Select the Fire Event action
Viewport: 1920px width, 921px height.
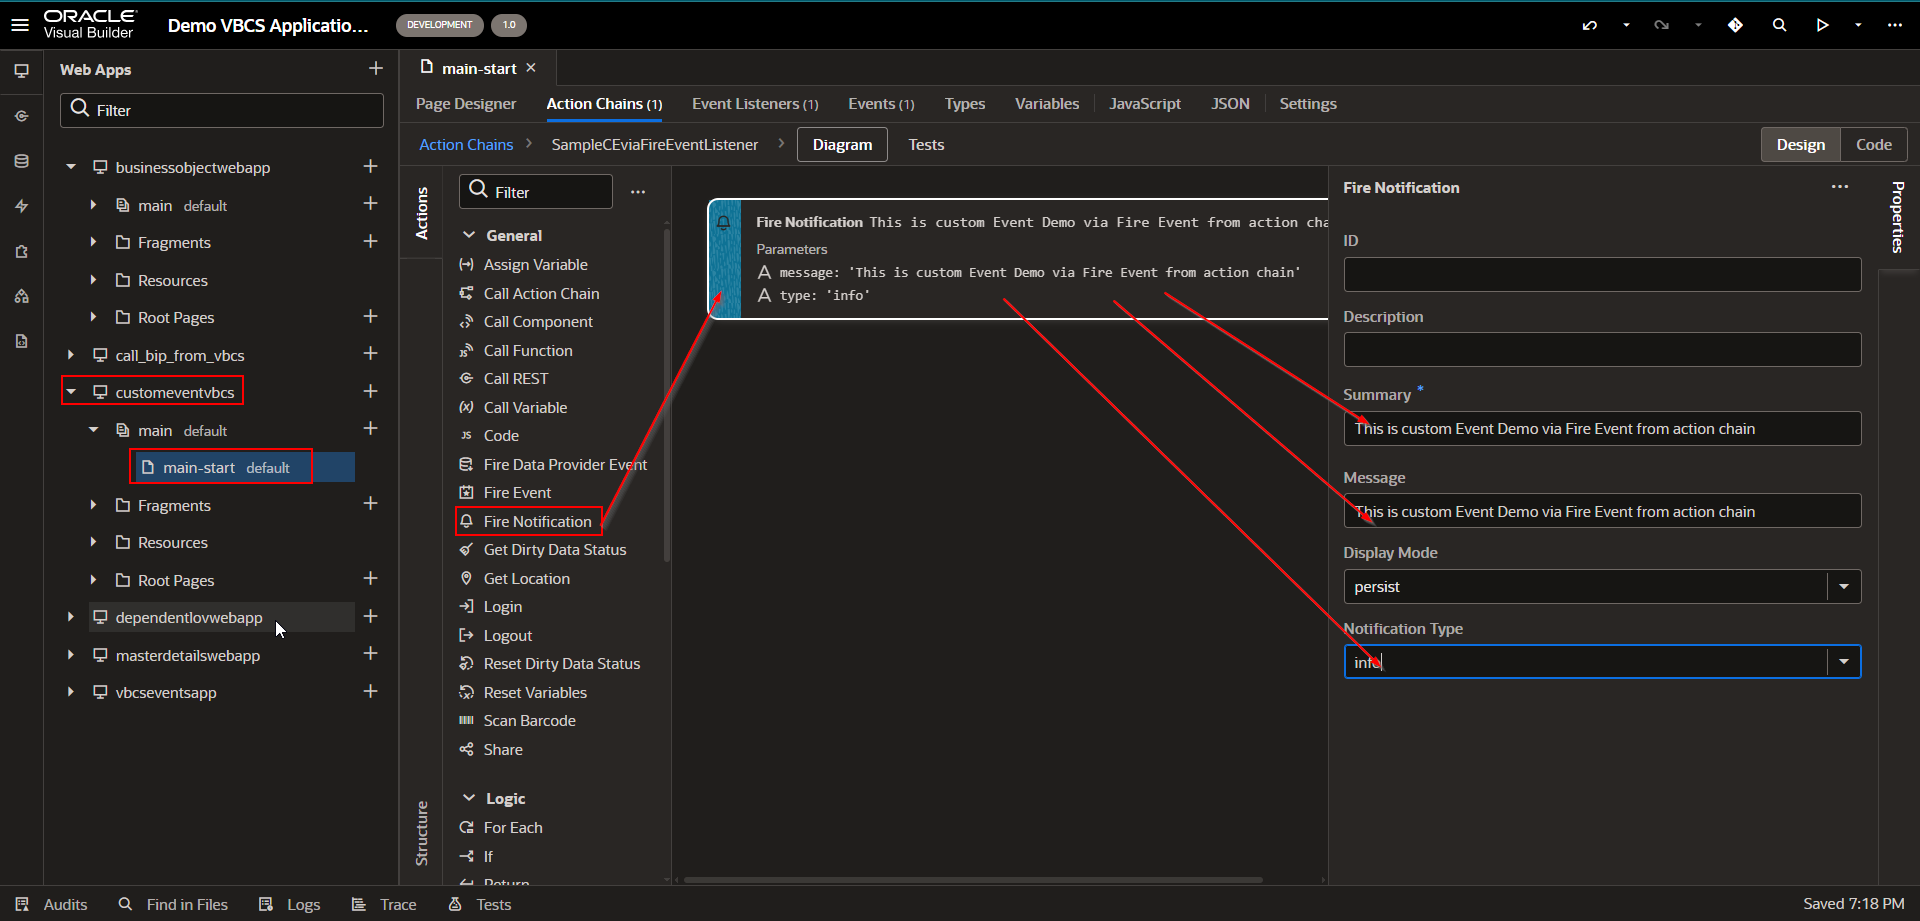517,493
